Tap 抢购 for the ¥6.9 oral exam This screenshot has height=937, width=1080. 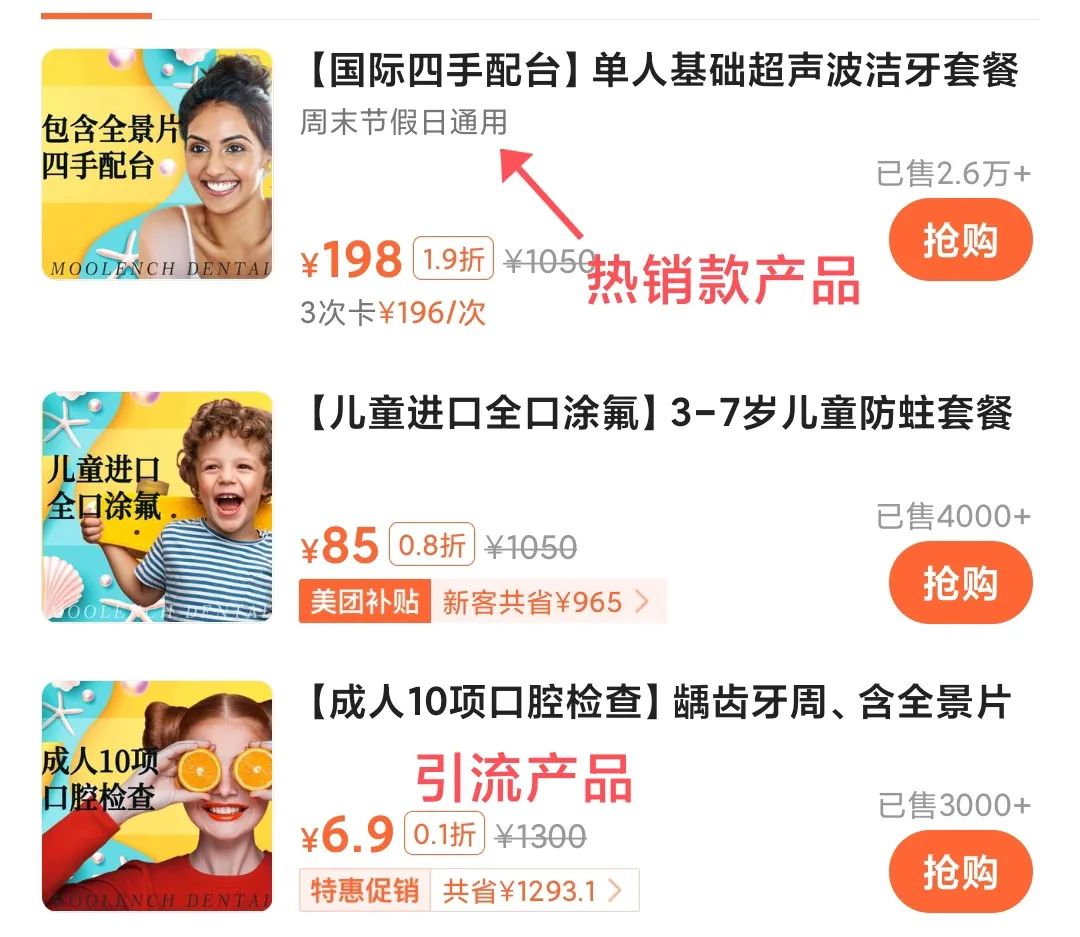pos(960,871)
